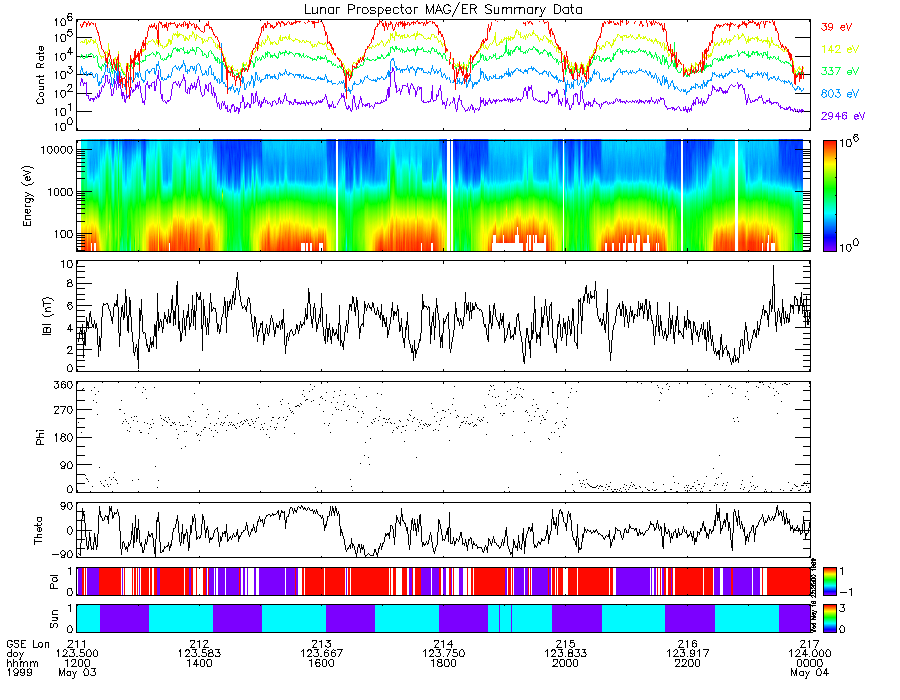The height and width of the screenshot is (700, 900).
Task: Click inside the energy spectrogram panel
Action: (x=443, y=196)
